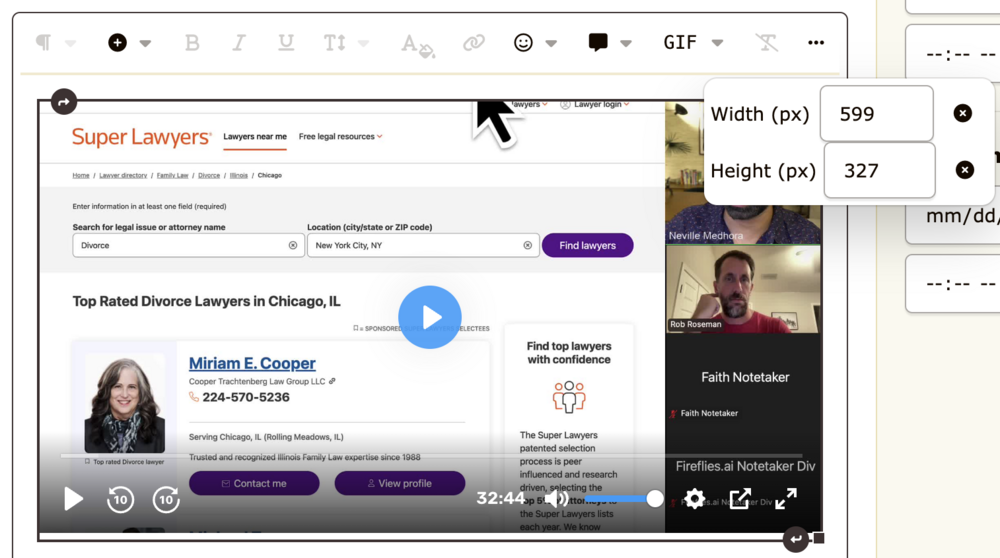Expand emoji dropdown arrow

point(551,43)
